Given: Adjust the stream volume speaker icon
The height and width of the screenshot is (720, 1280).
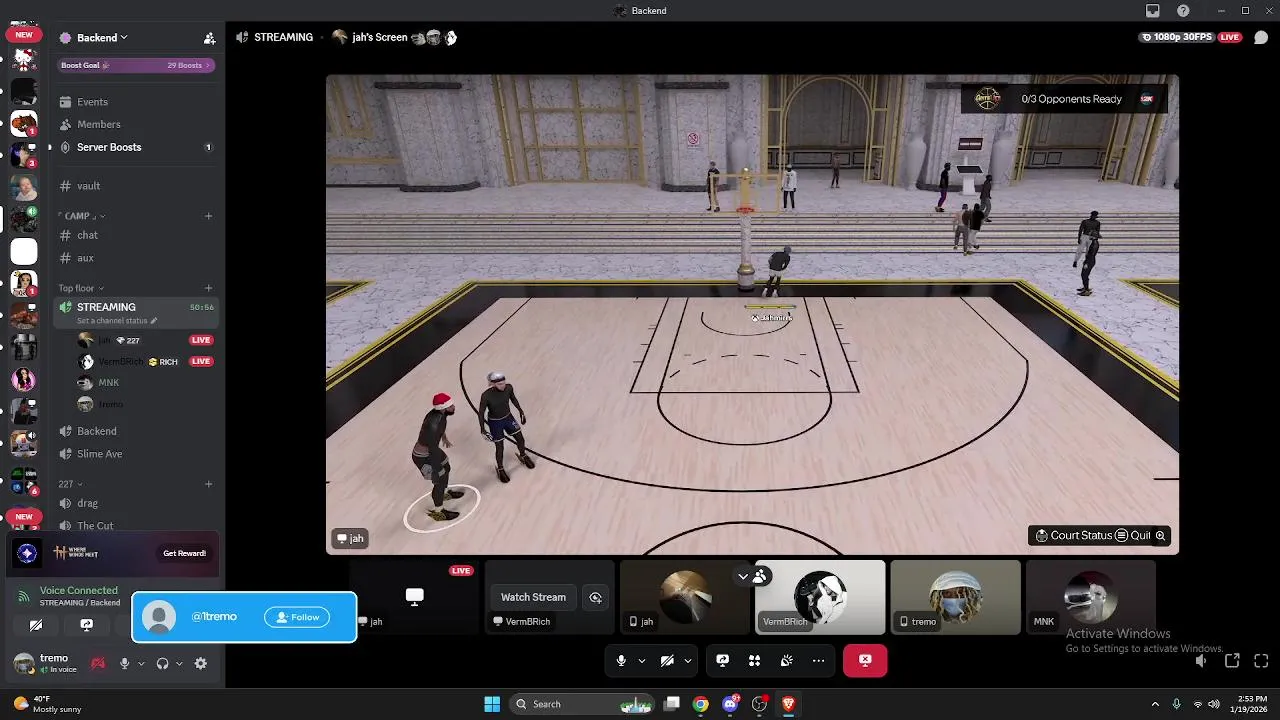Looking at the screenshot, I should click(x=1201, y=661).
